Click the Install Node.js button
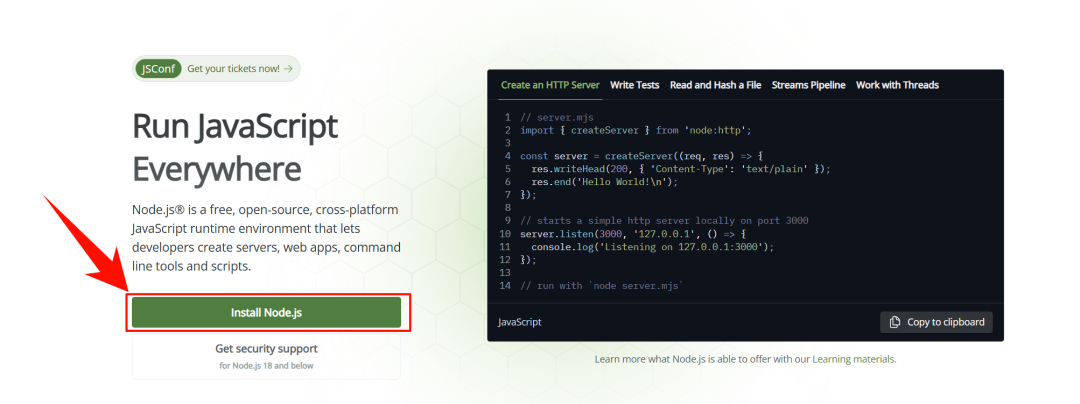 click(x=266, y=312)
